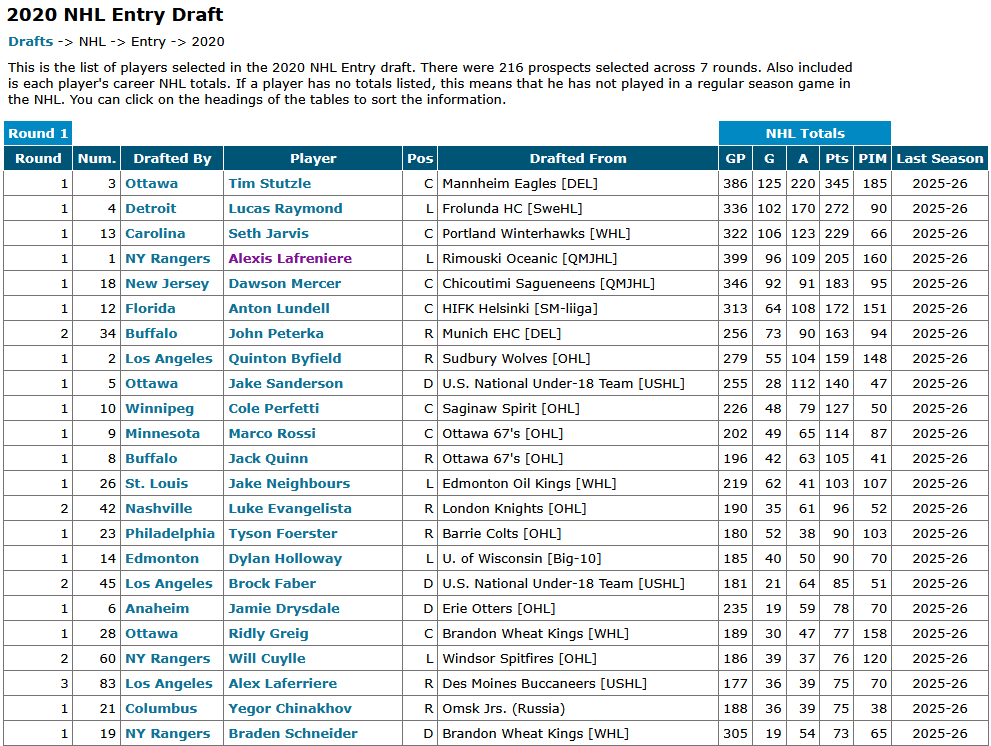Image resolution: width=991 pixels, height=746 pixels.
Task: Open St. Louis team link
Action: (156, 484)
